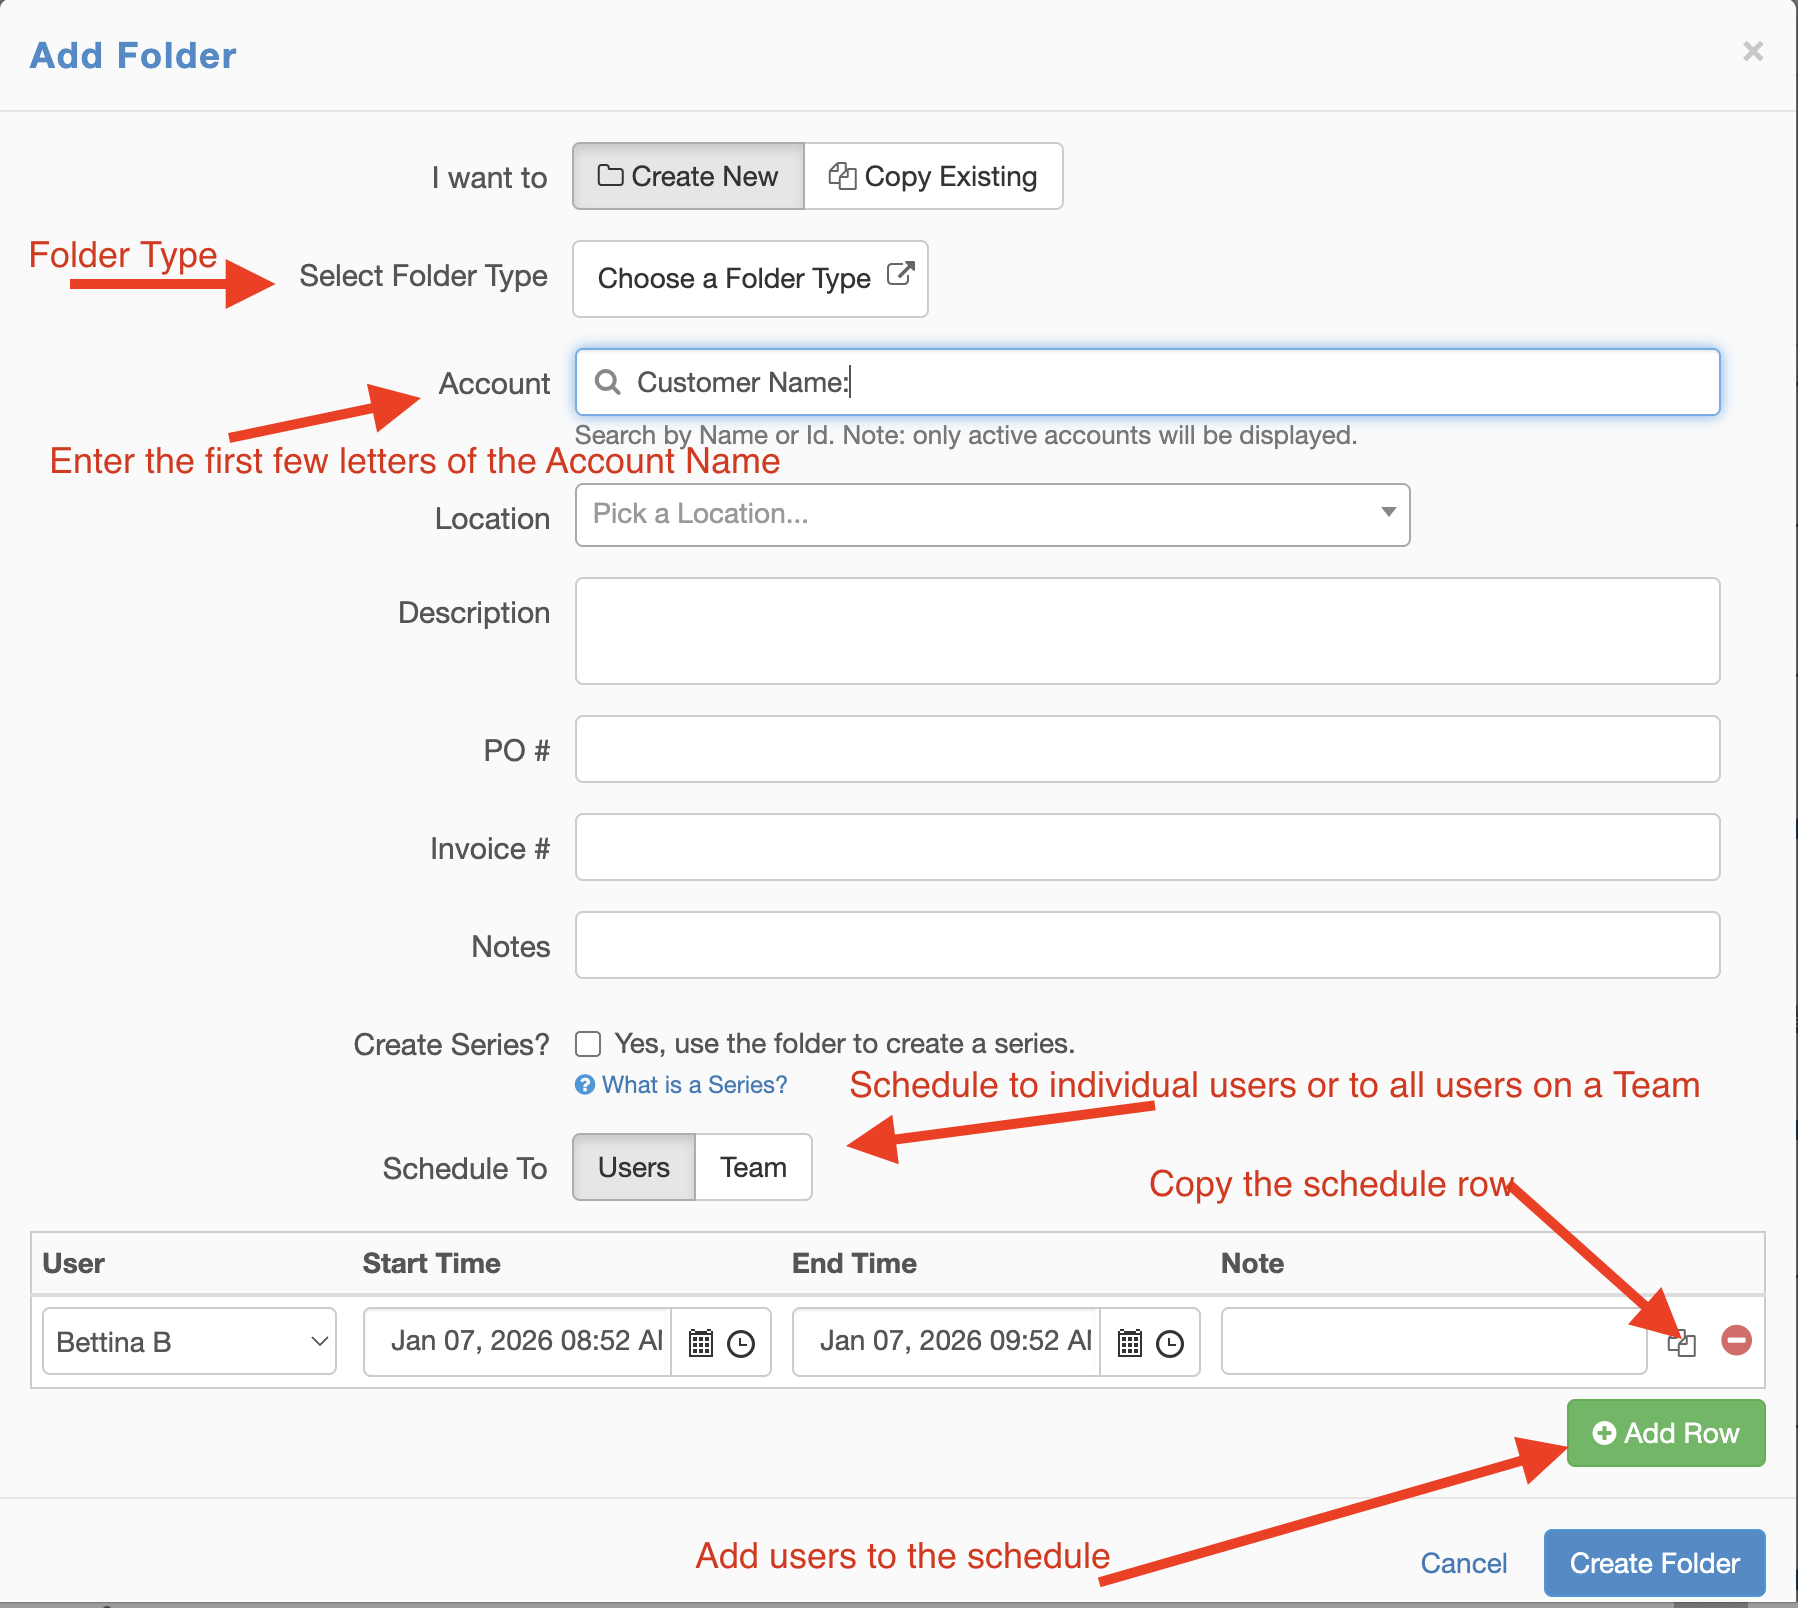The width and height of the screenshot is (1798, 1608).
Task: Expand the Pick a Location dropdown
Action: [x=992, y=515]
